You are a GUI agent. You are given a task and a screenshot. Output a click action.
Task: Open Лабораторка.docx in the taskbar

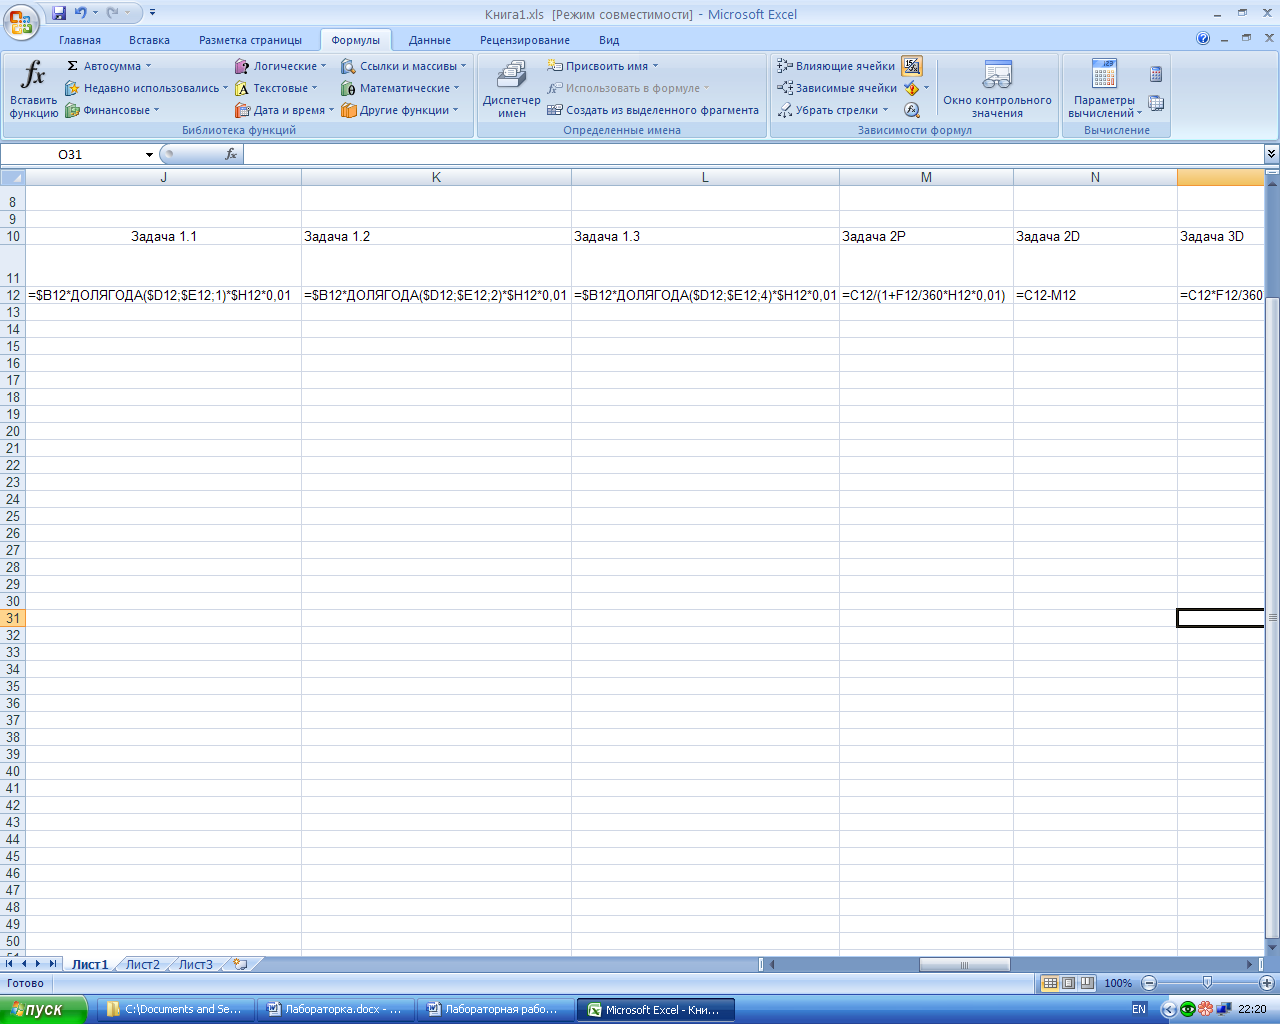(x=334, y=1009)
